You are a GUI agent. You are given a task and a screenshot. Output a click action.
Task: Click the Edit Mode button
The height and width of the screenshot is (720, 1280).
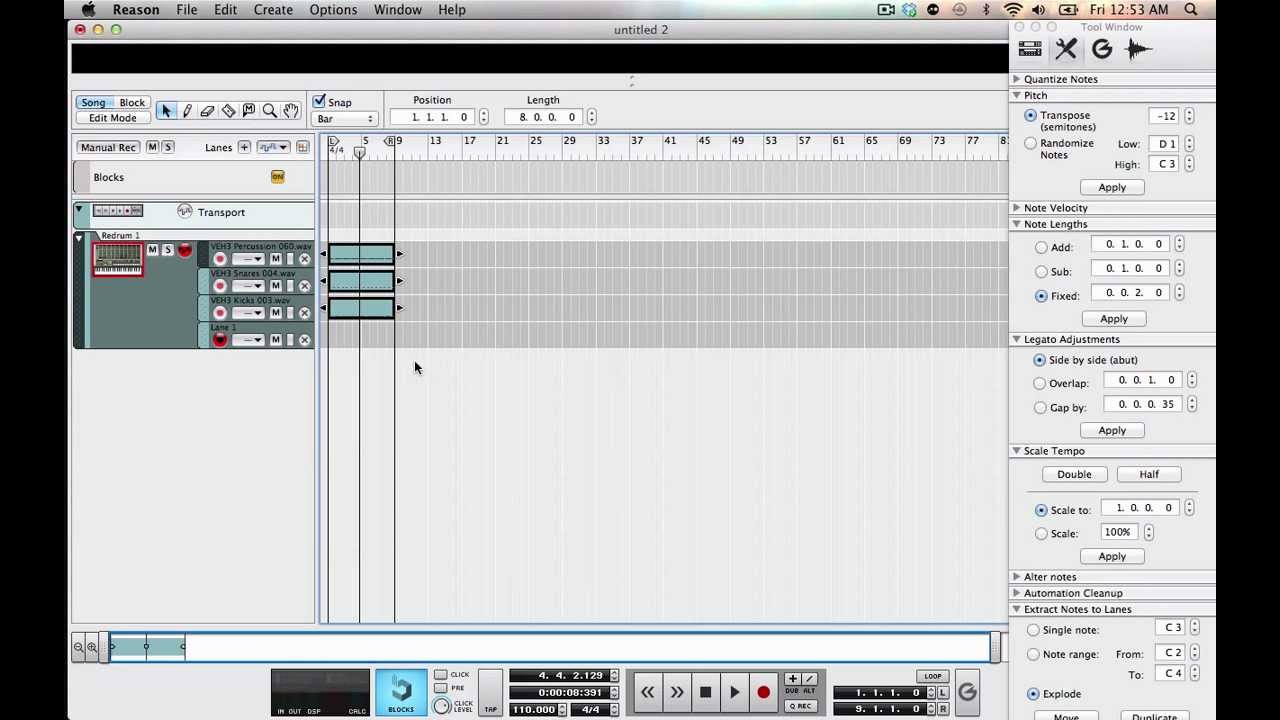click(113, 118)
